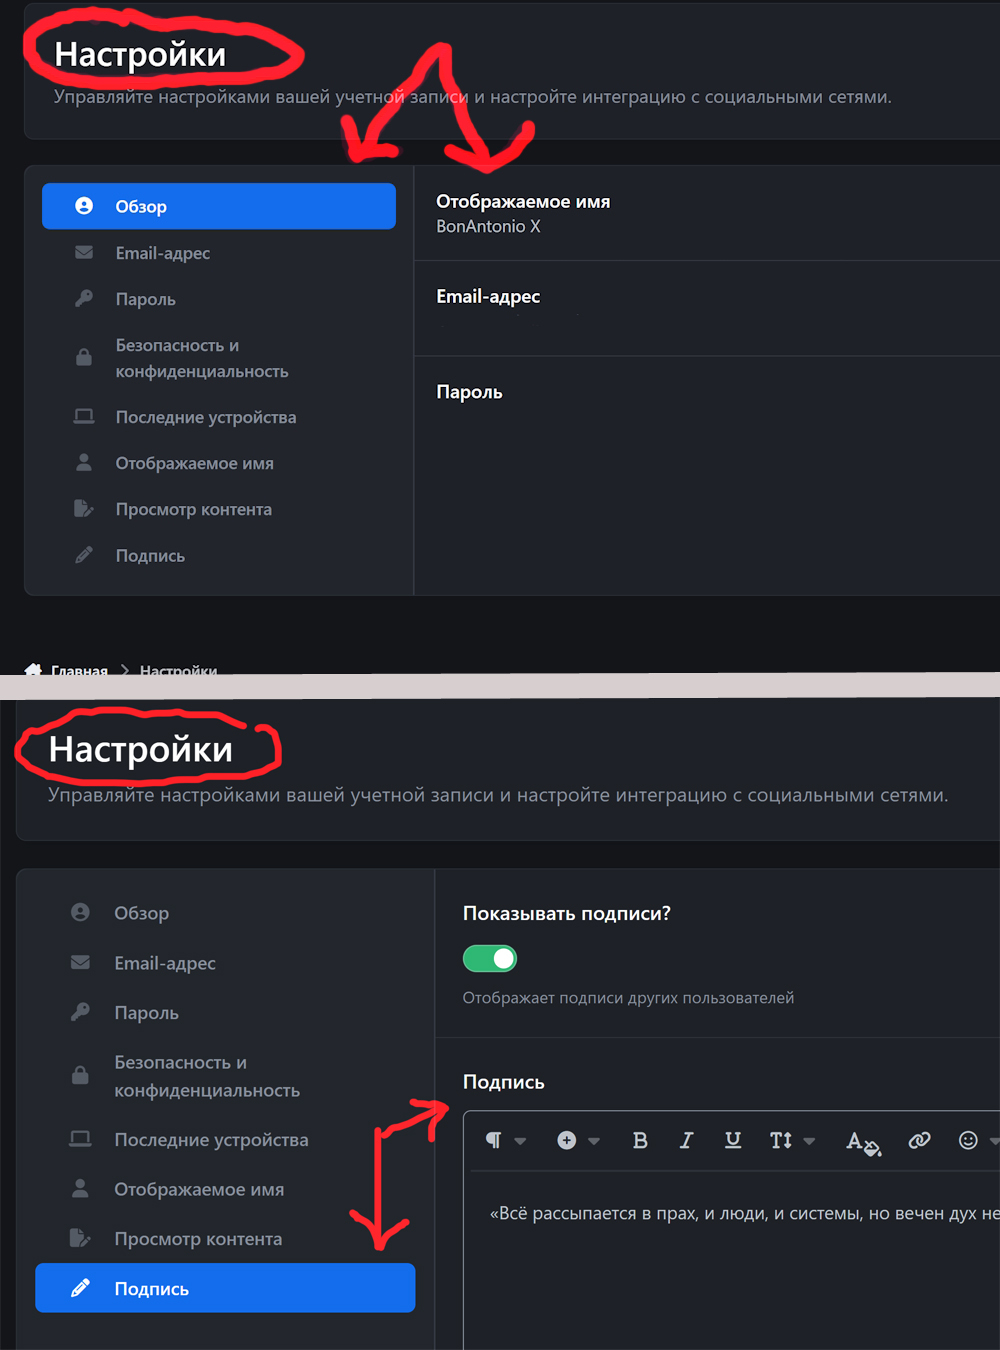Click the user icon on highlighted Обзор
1000x1350 pixels.
(x=84, y=206)
